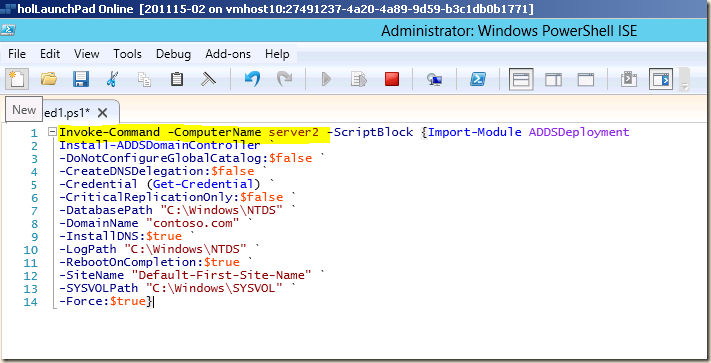Image resolution: width=711 pixels, height=363 pixels.
Task: Click server2 in line 1
Action: coord(293,132)
